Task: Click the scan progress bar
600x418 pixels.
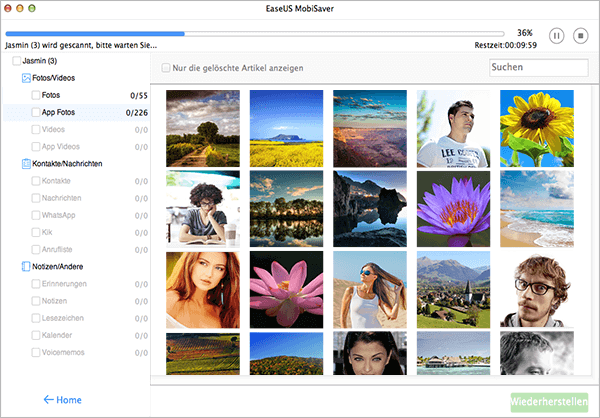Action: point(255,34)
